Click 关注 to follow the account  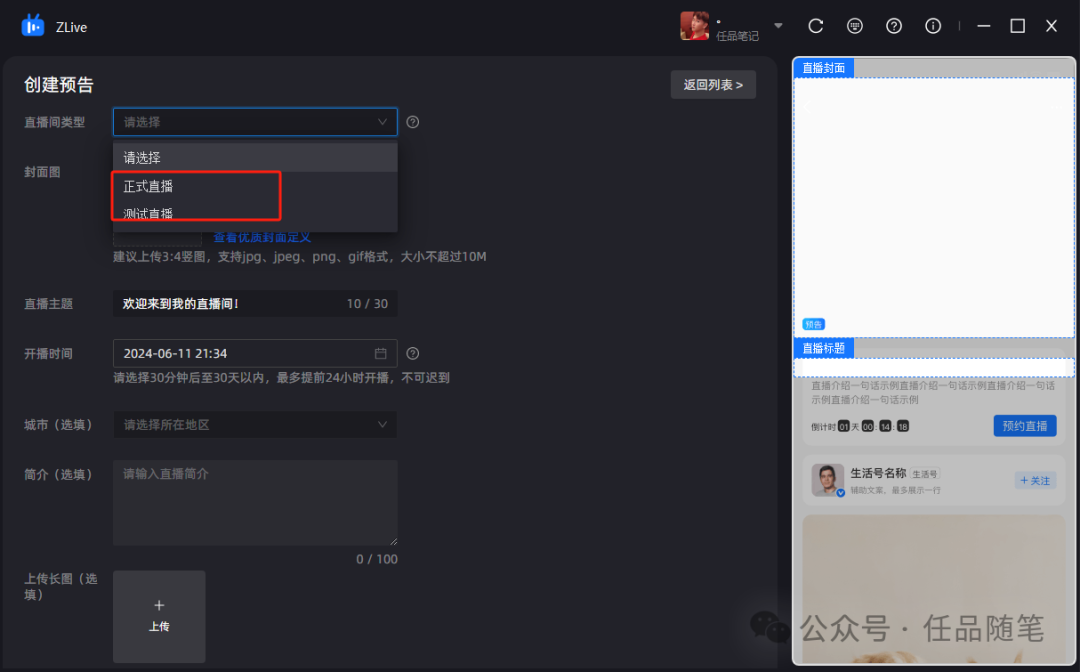[x=1034, y=480]
